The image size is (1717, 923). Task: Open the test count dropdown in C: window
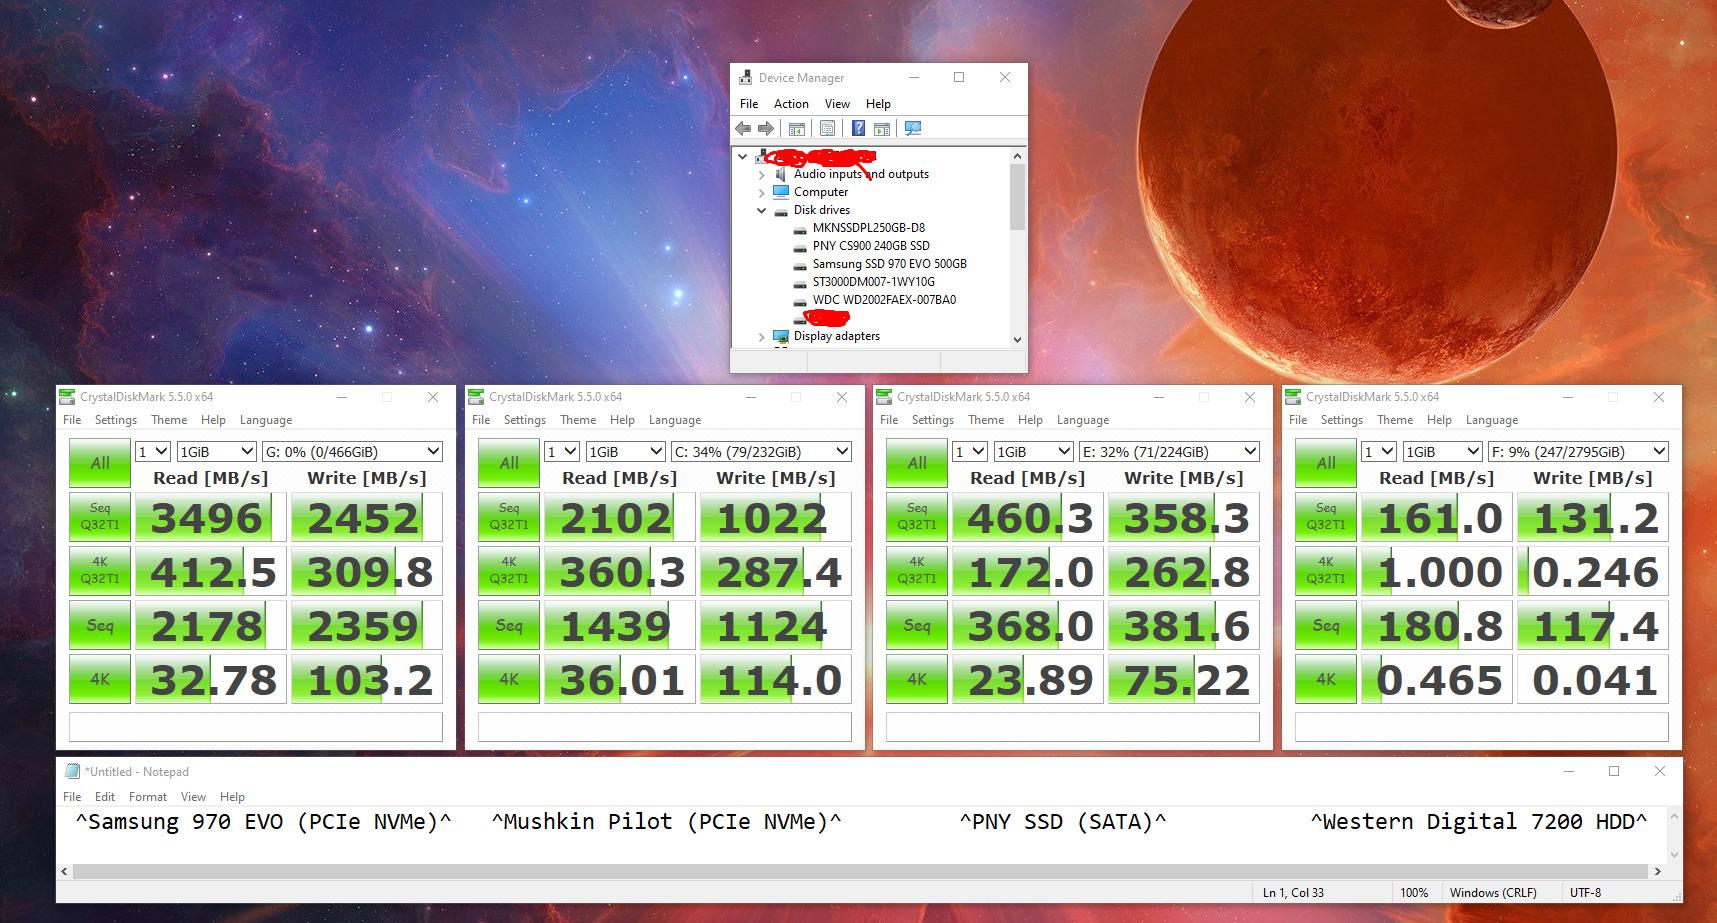point(562,451)
